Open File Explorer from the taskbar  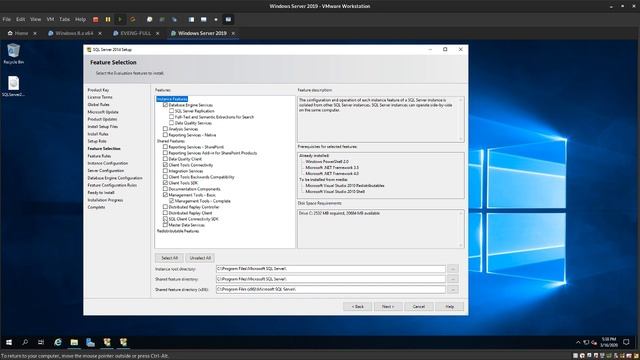click(74, 342)
